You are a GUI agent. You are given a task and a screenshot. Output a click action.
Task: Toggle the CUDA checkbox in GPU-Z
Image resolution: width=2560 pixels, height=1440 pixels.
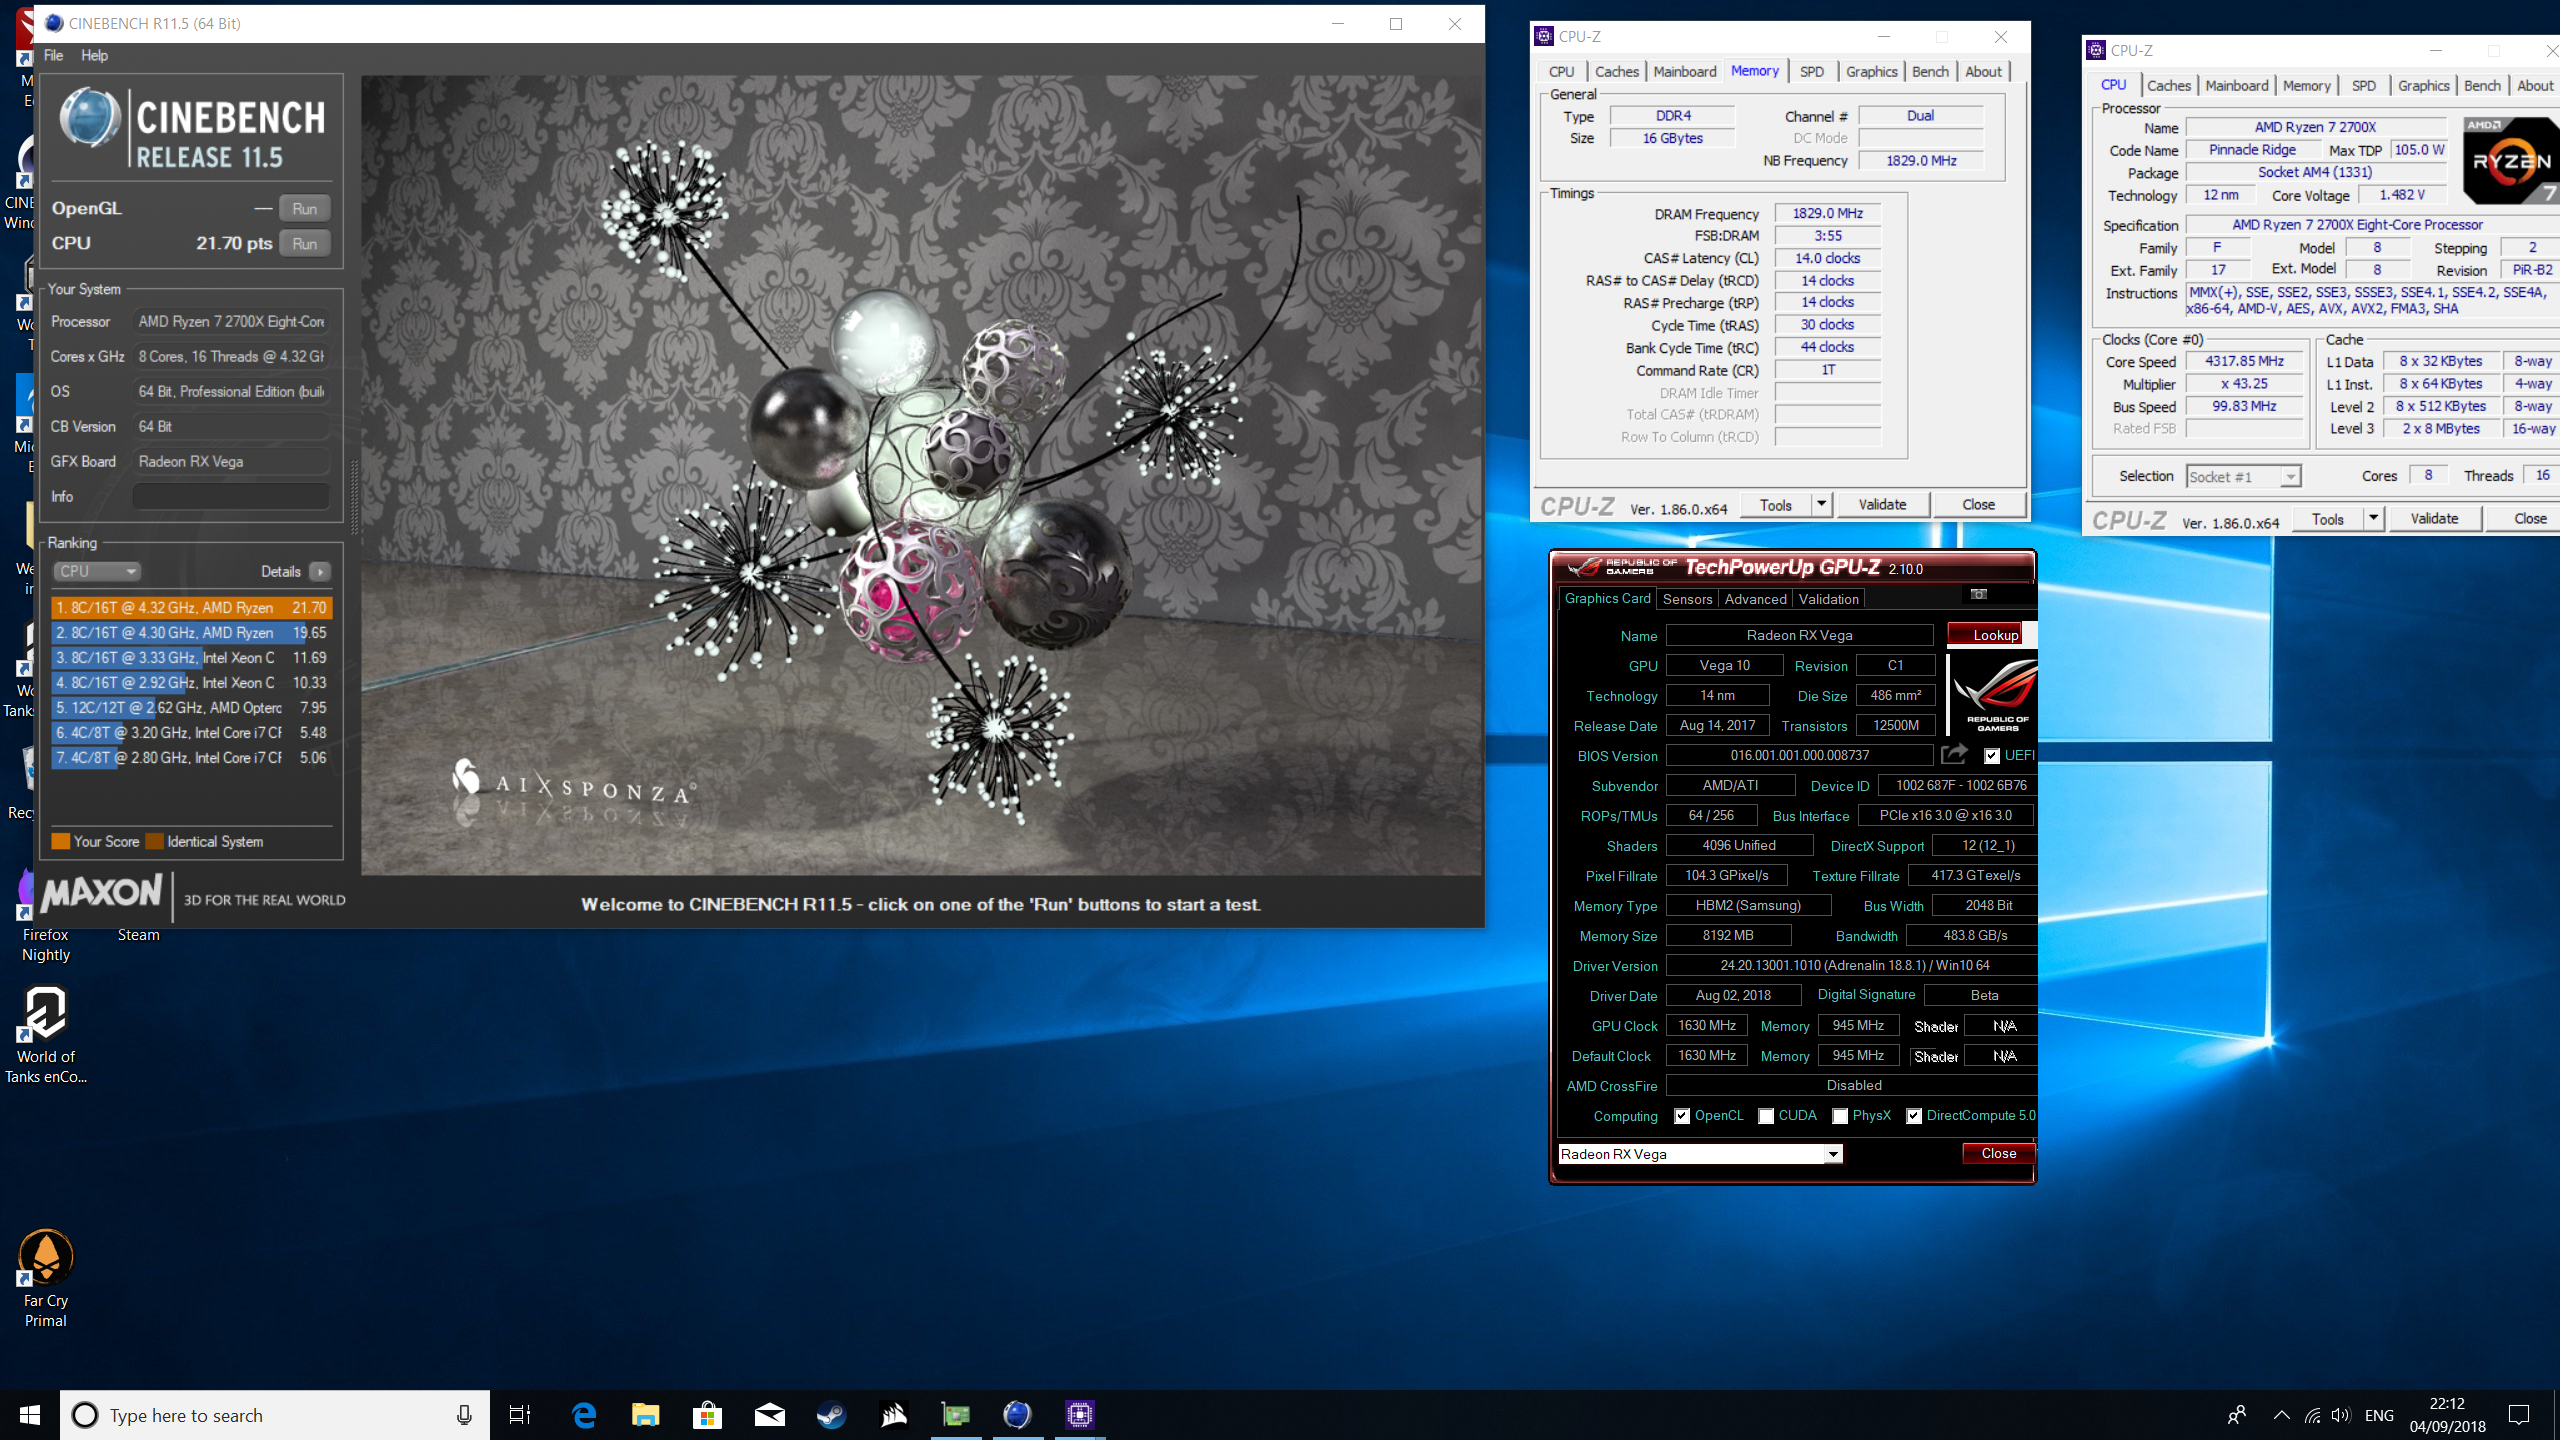click(1766, 1116)
